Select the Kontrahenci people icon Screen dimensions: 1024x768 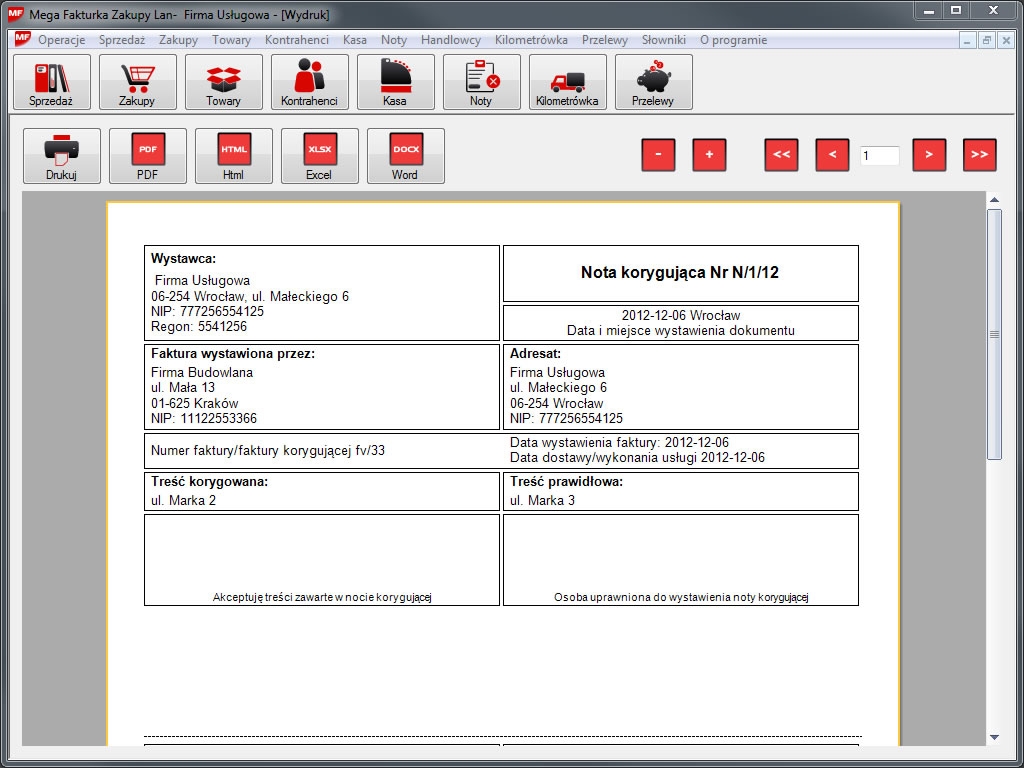tap(310, 82)
